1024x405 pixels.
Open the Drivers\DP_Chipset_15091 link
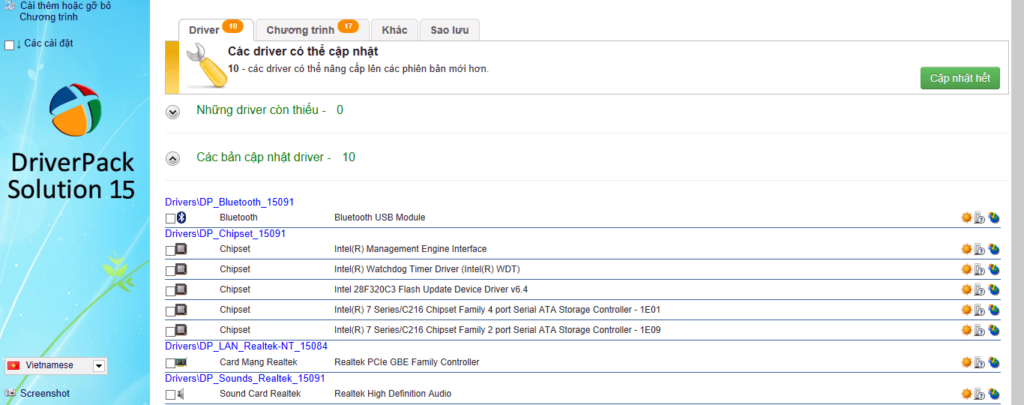coord(225,233)
